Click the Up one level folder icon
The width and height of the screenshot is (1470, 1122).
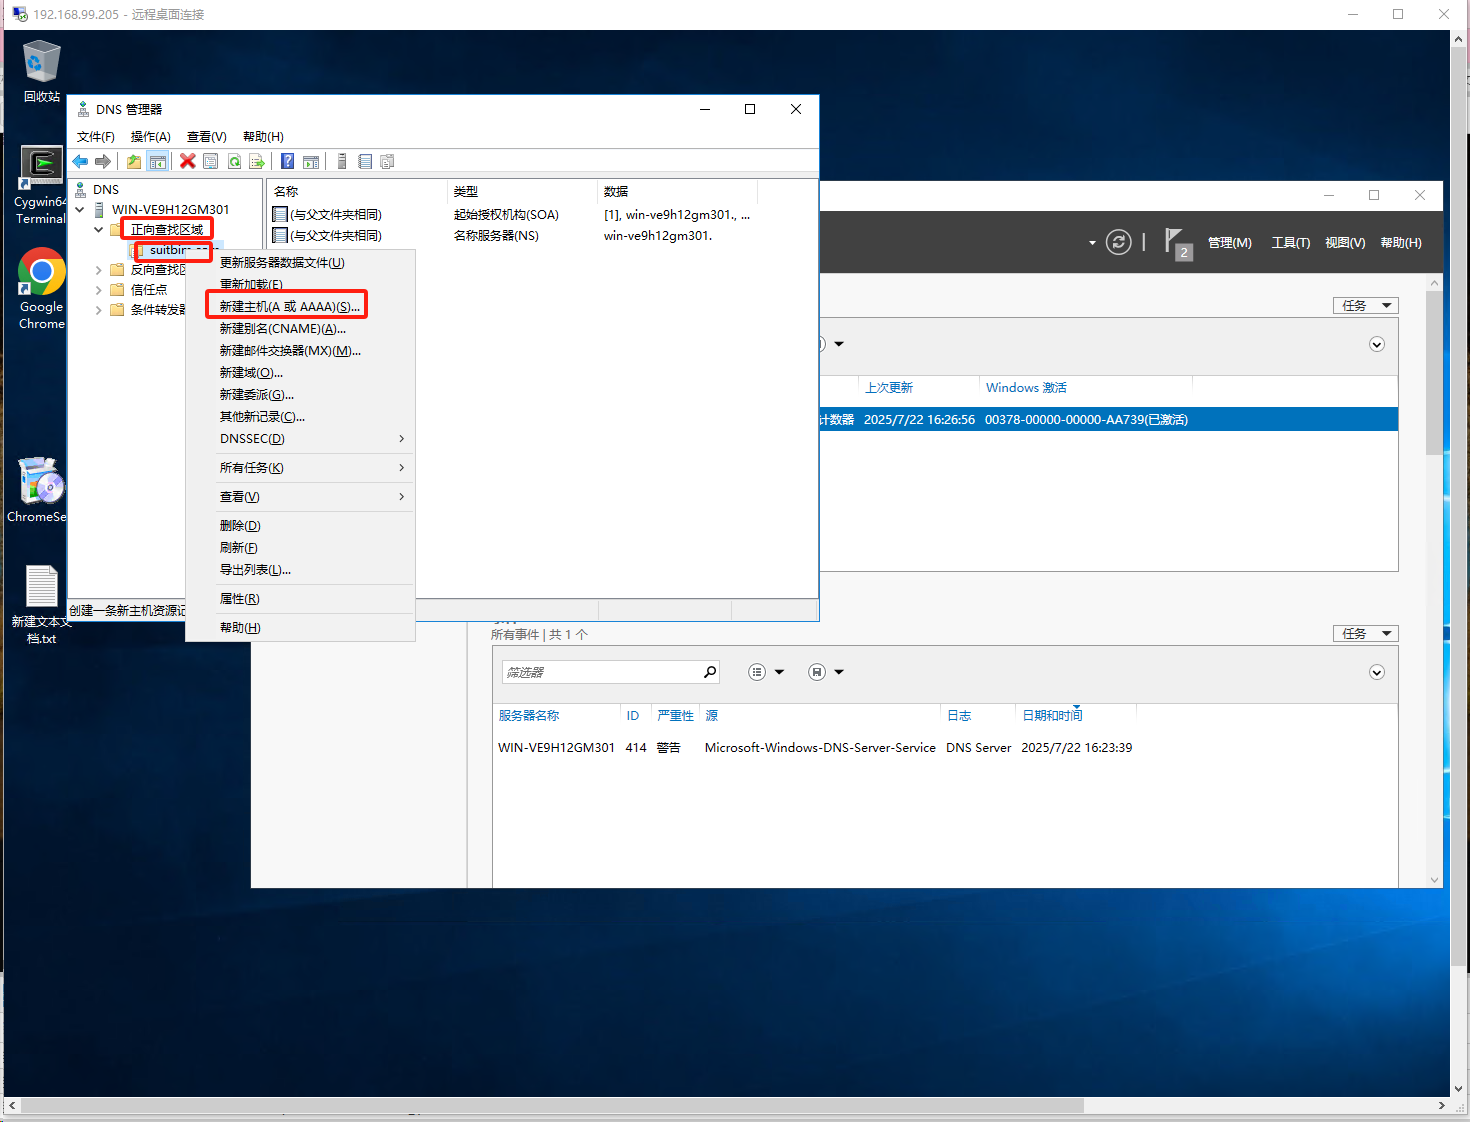[x=134, y=161]
